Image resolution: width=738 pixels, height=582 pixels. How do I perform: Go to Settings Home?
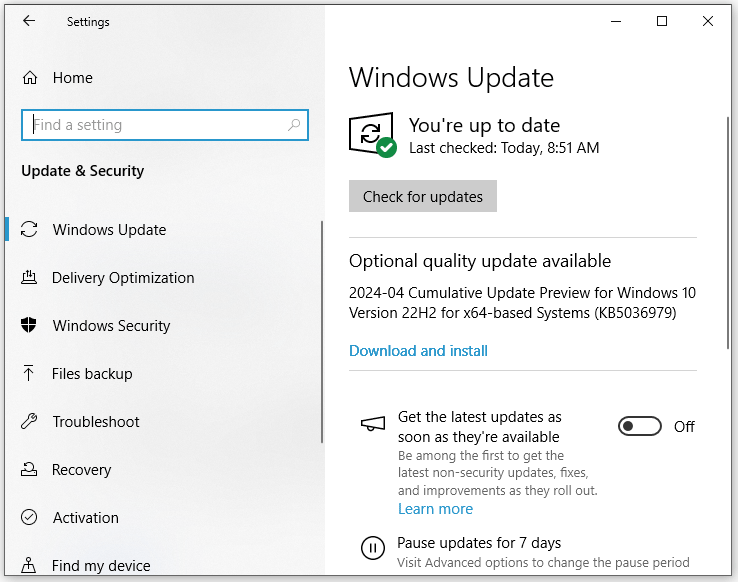click(72, 78)
